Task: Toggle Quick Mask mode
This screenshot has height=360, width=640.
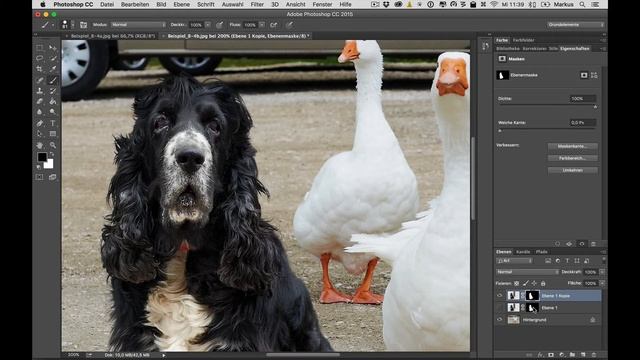Action: pos(40,177)
